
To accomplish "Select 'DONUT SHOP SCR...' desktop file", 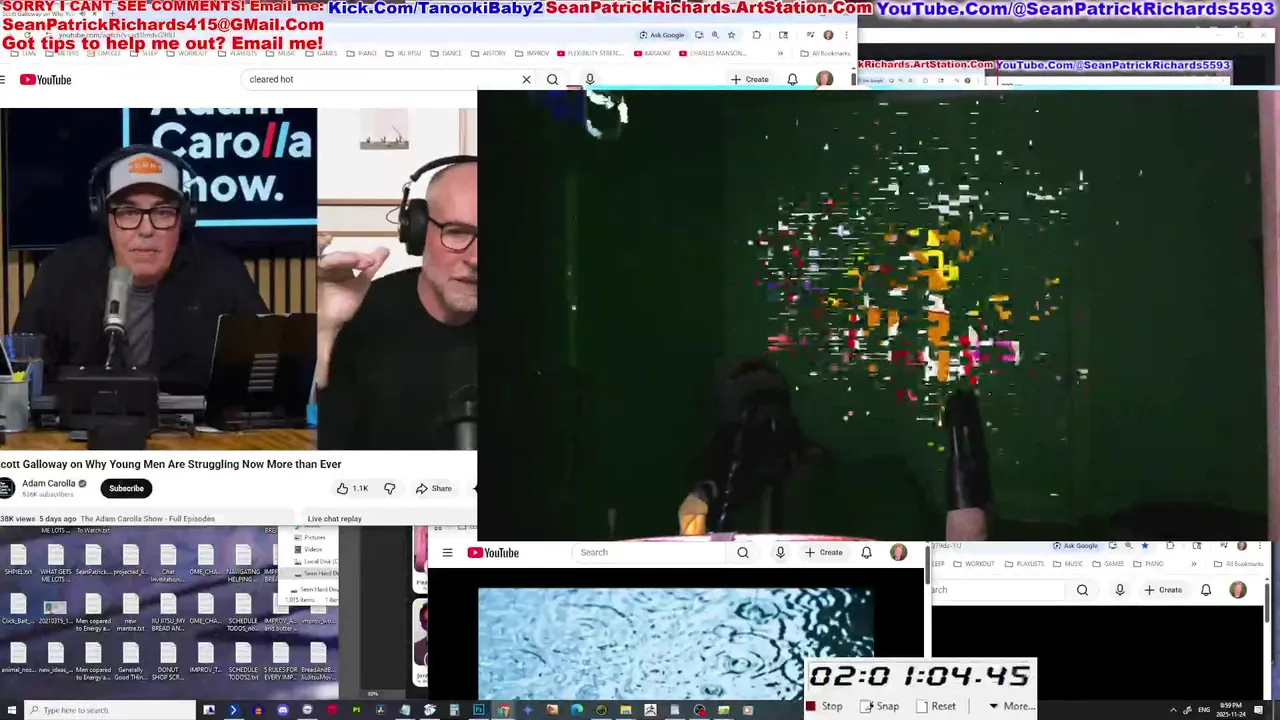I will click(168, 656).
